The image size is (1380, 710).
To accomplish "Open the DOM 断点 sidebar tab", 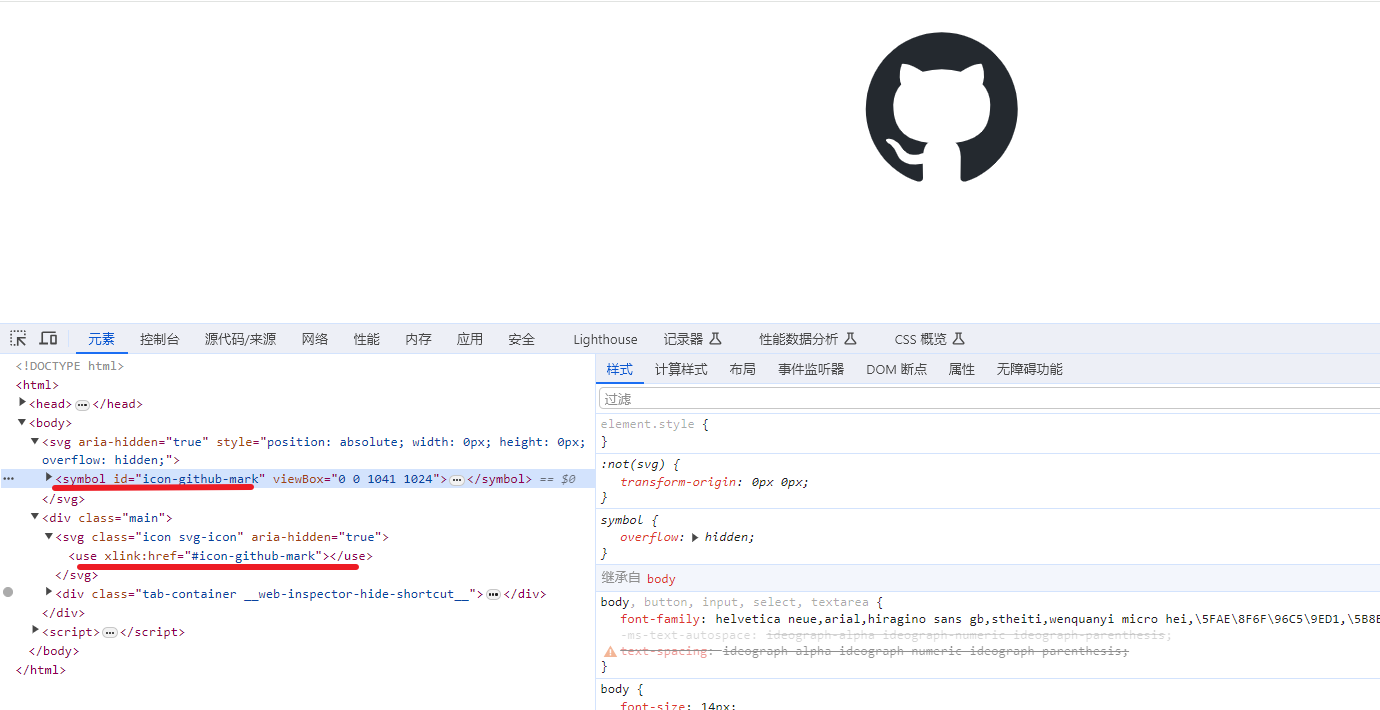I will click(896, 369).
